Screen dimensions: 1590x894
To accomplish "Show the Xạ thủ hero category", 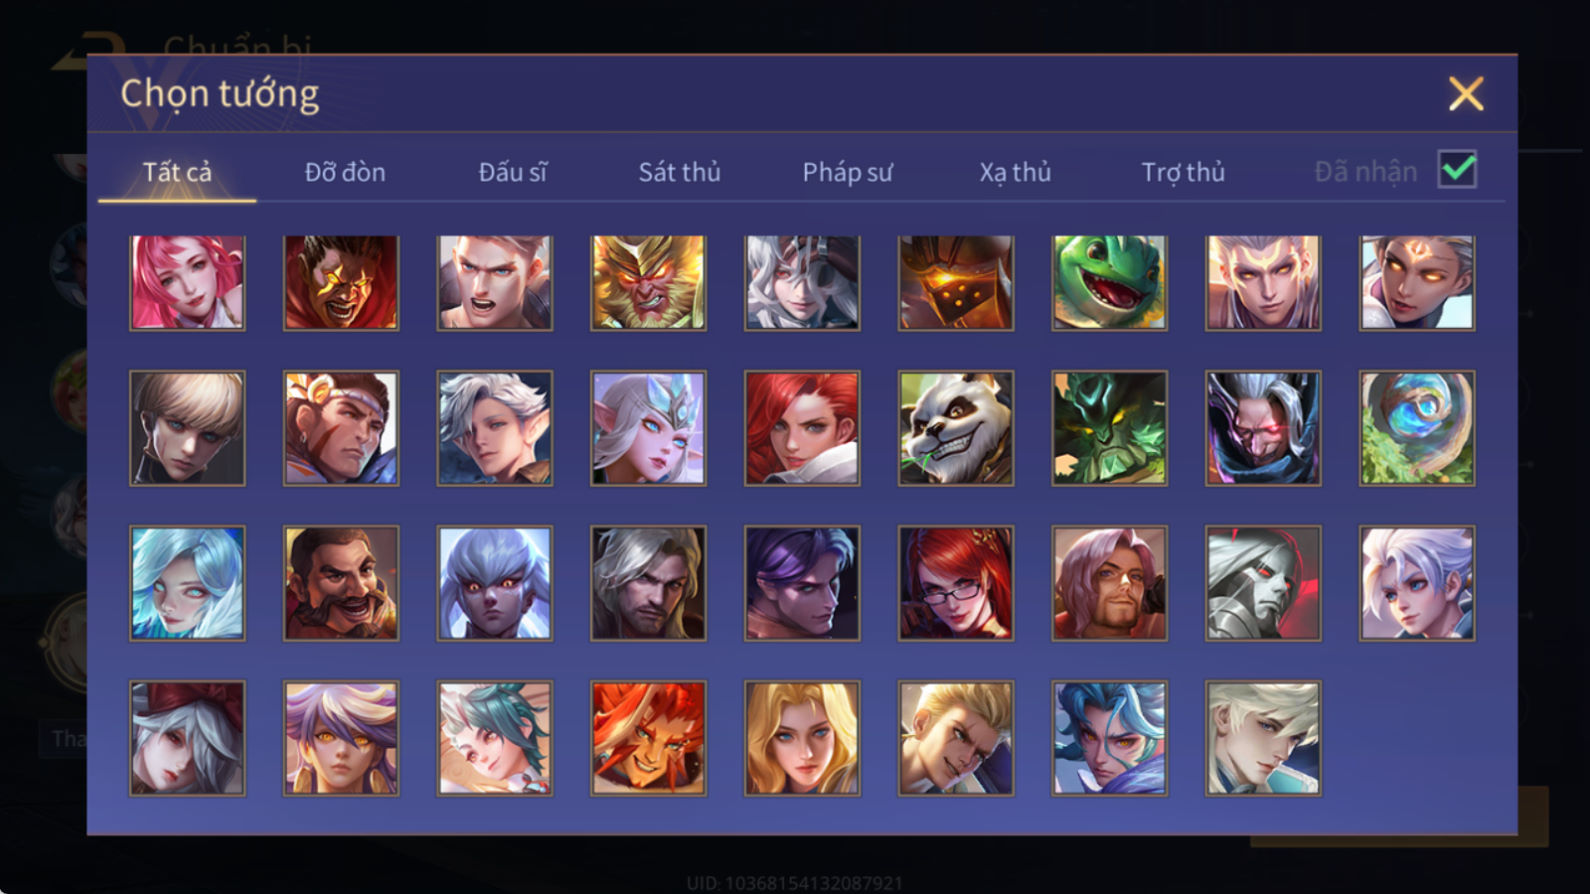I will click(x=1015, y=172).
